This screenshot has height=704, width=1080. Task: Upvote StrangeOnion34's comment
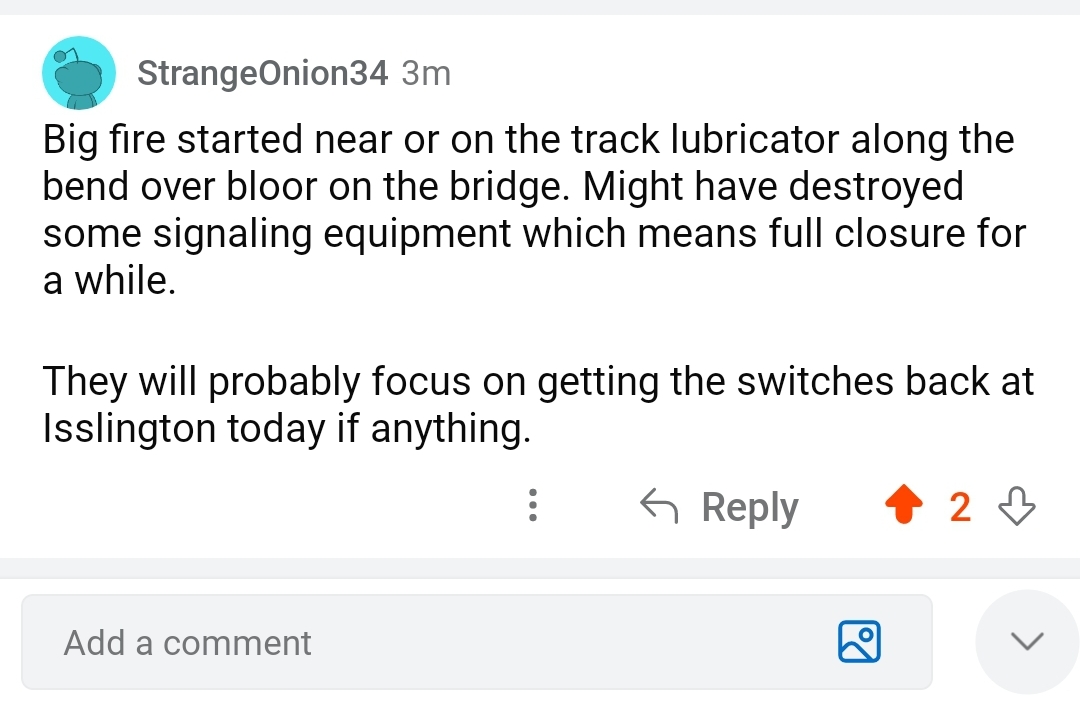point(904,506)
